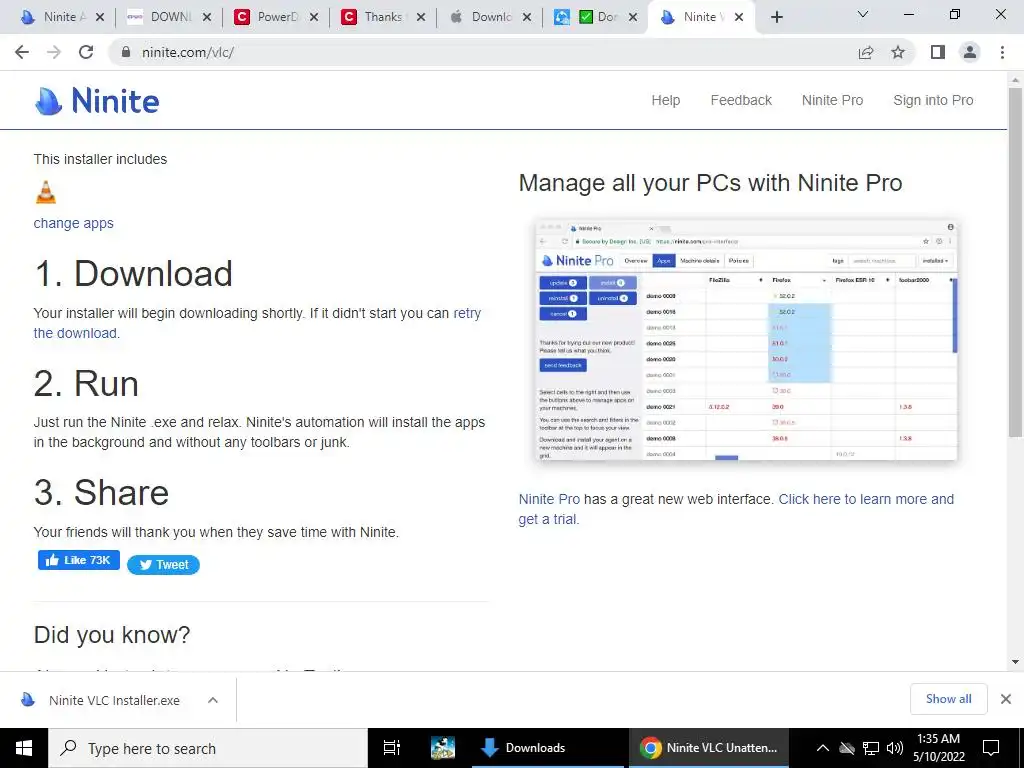Open the tab search chevron in title bar
This screenshot has width=1024, height=768.
coord(863,14)
